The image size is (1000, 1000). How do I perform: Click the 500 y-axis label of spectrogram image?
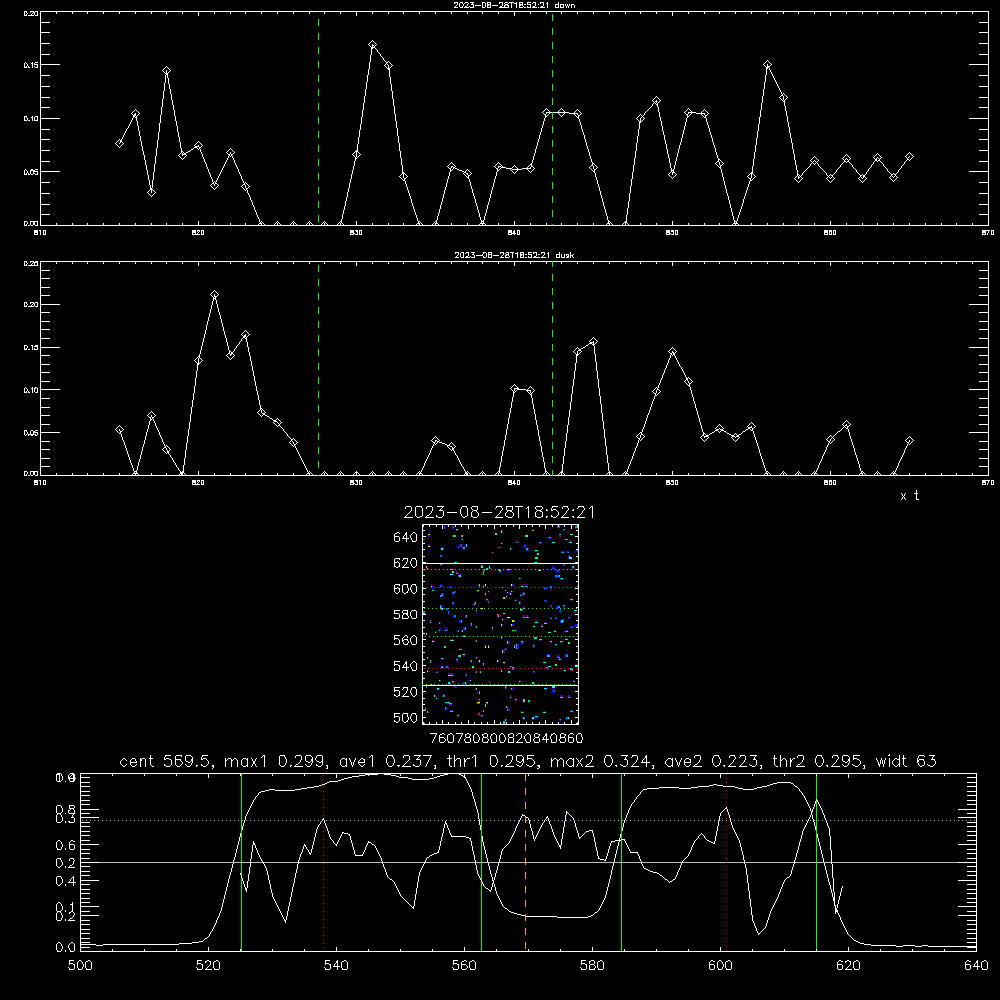[x=406, y=717]
